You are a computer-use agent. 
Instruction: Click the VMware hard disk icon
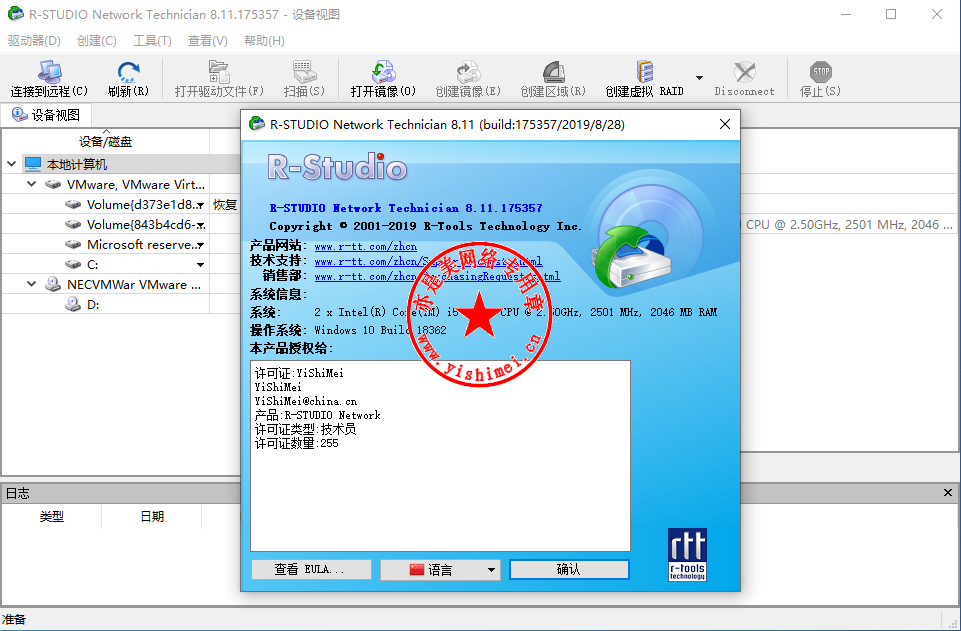point(53,184)
